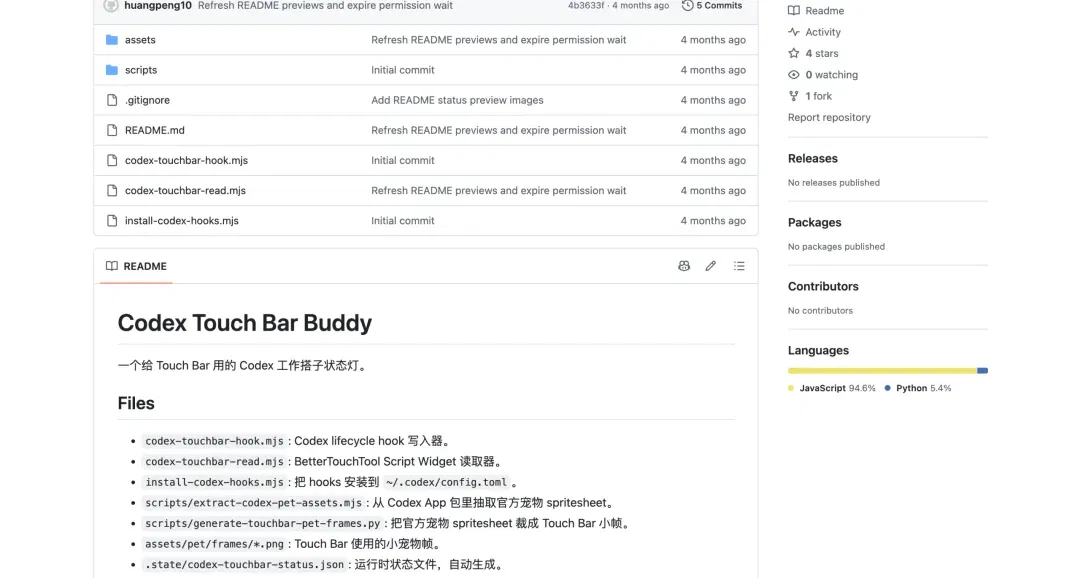Screen dimensions: 1080x578
Task: Click 'scripts/generate-touchbar-pet-frames.py' code text
Action: tap(262, 524)
